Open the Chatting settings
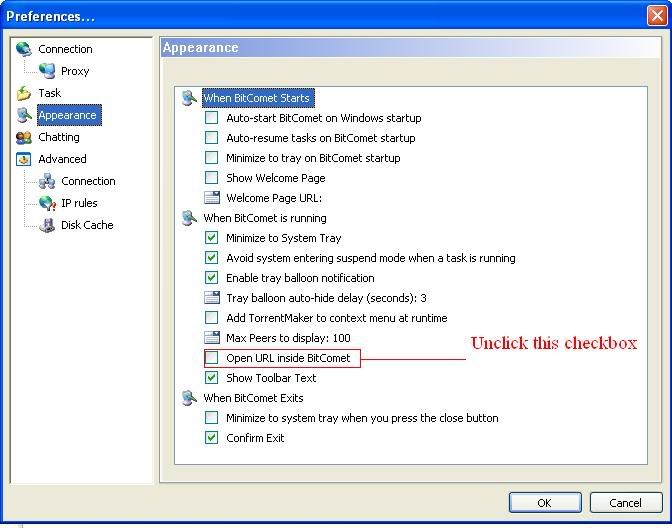The image size is (672, 528). click(x=59, y=137)
